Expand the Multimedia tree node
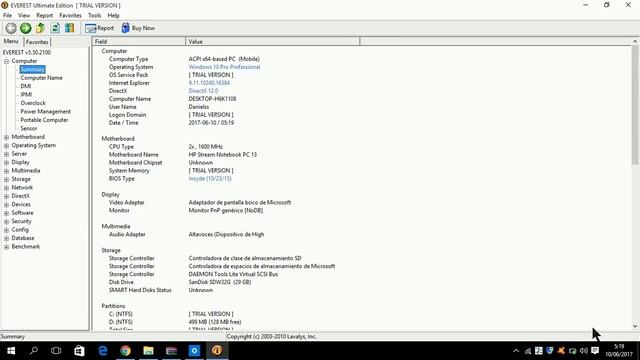 coord(7,171)
